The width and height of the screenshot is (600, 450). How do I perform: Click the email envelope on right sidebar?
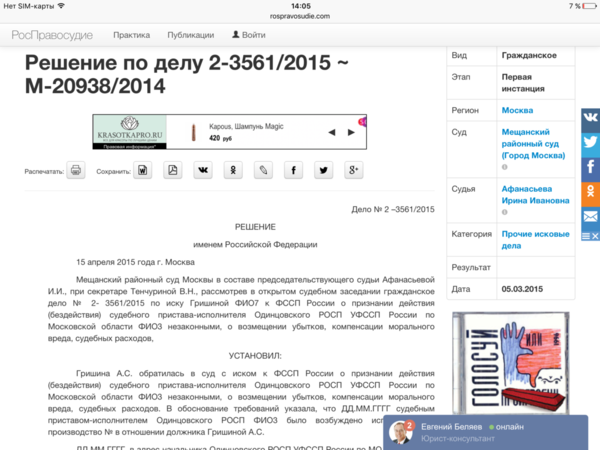[590, 216]
